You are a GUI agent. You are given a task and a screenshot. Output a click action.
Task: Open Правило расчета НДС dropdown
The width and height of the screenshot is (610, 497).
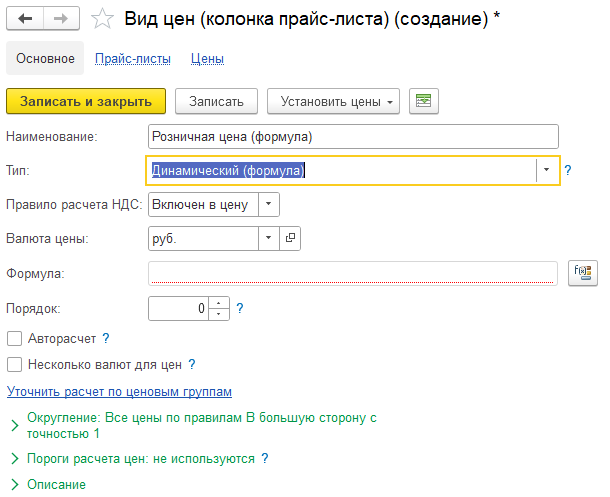point(269,204)
